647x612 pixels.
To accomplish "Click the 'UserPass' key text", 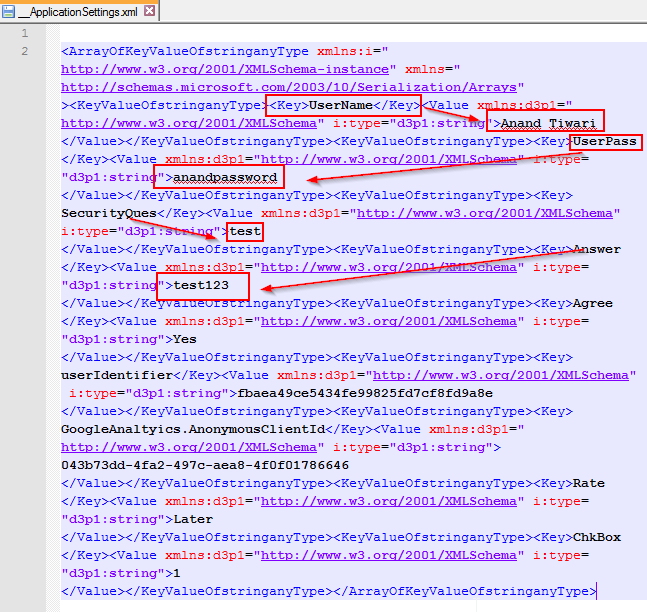I will tap(605, 141).
